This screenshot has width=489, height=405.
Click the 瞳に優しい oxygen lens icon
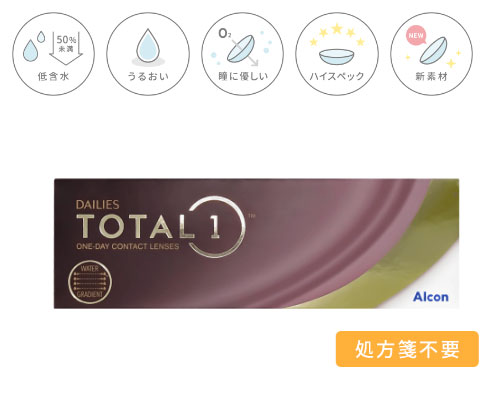tap(242, 54)
